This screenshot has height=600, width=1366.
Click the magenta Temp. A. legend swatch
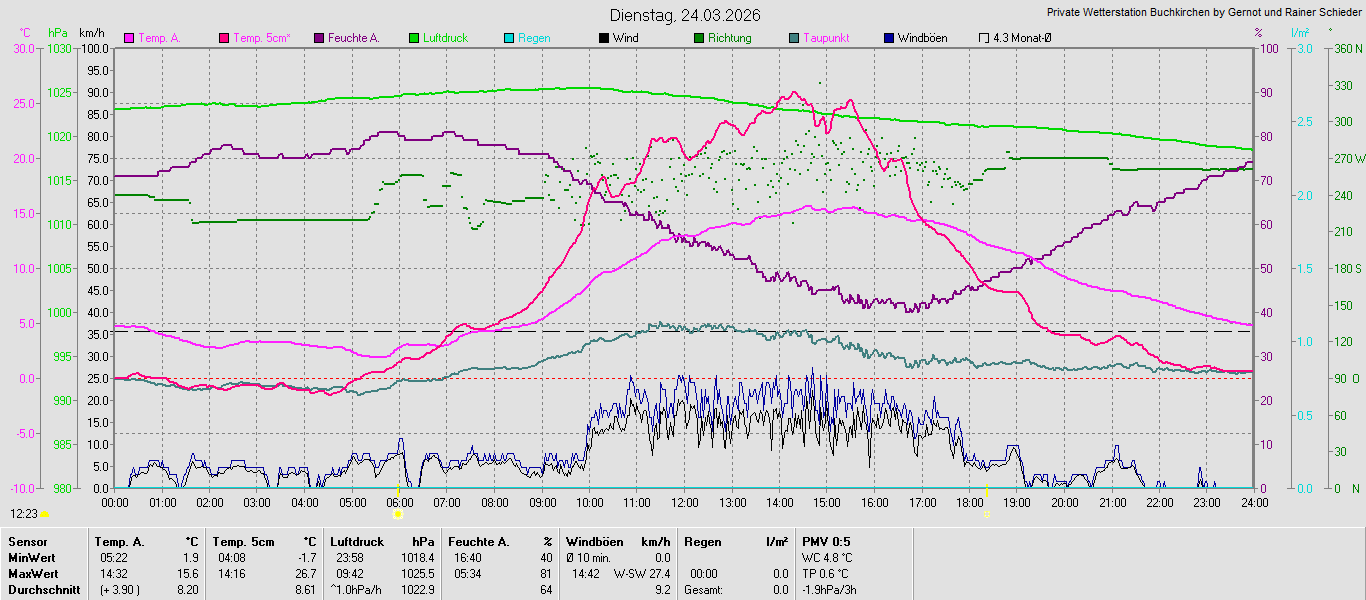(129, 38)
